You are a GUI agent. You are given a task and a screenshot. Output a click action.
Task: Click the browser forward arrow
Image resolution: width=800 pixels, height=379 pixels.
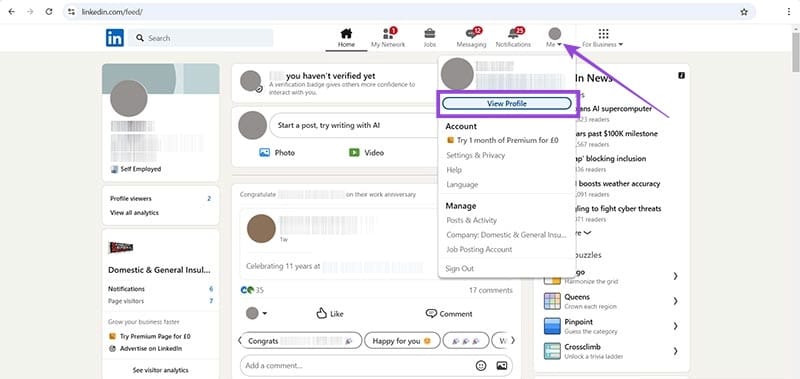(30, 12)
